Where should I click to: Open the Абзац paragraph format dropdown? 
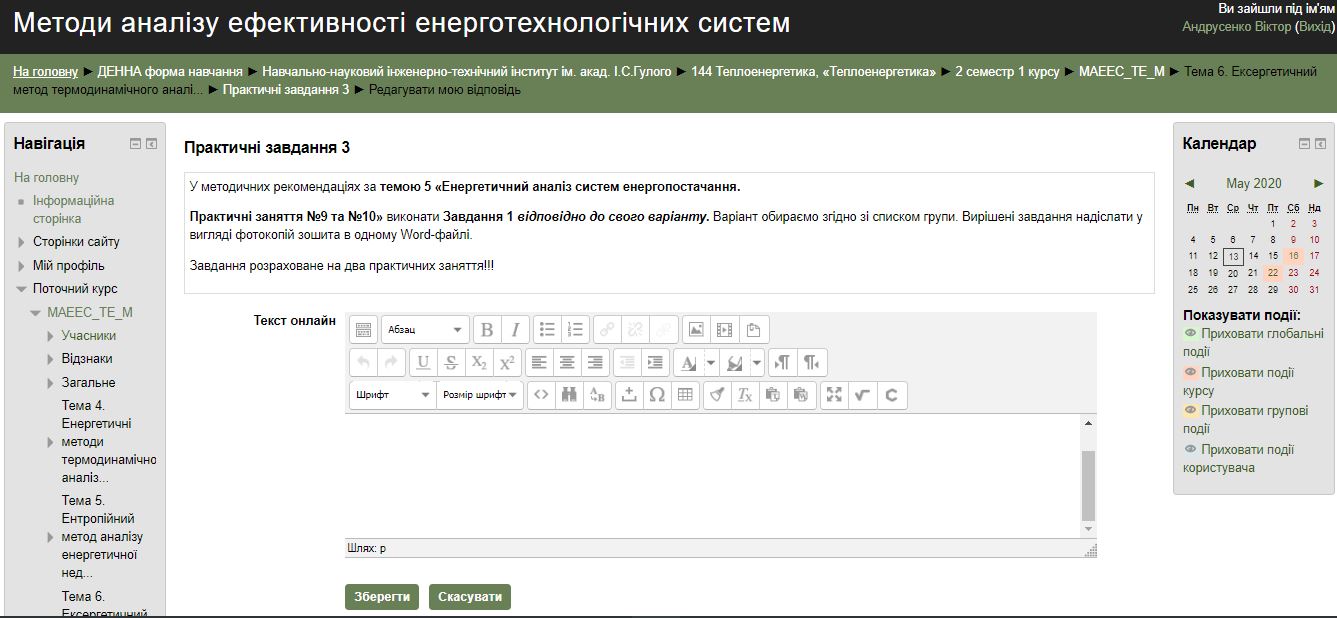(x=425, y=329)
